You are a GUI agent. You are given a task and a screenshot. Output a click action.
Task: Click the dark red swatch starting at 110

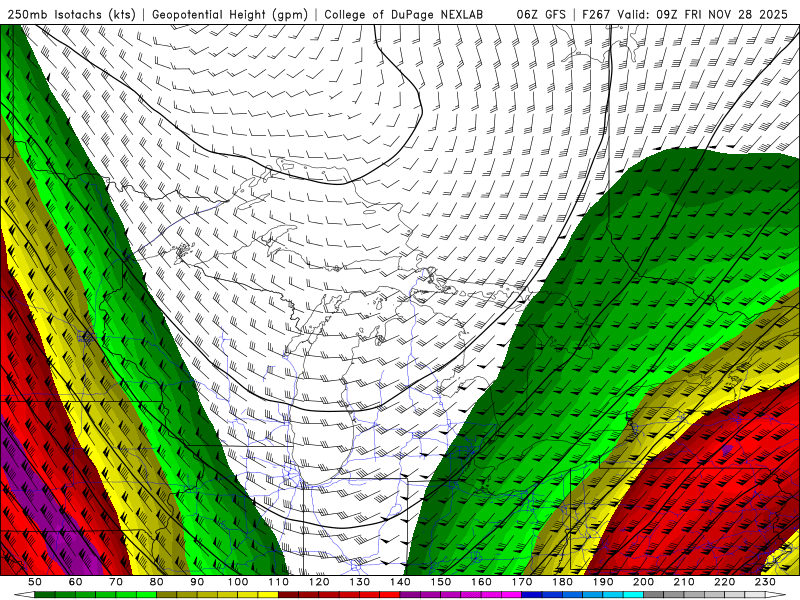288,594
